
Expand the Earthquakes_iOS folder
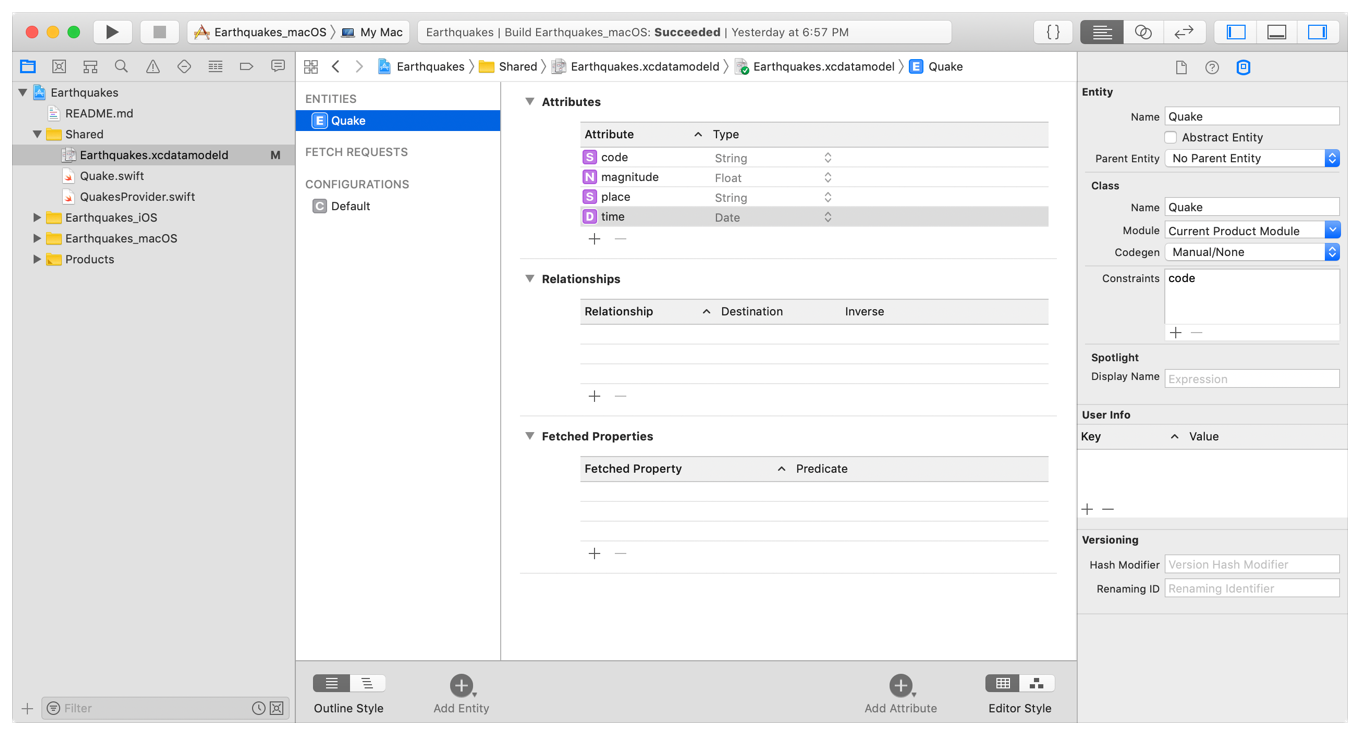tap(37, 218)
